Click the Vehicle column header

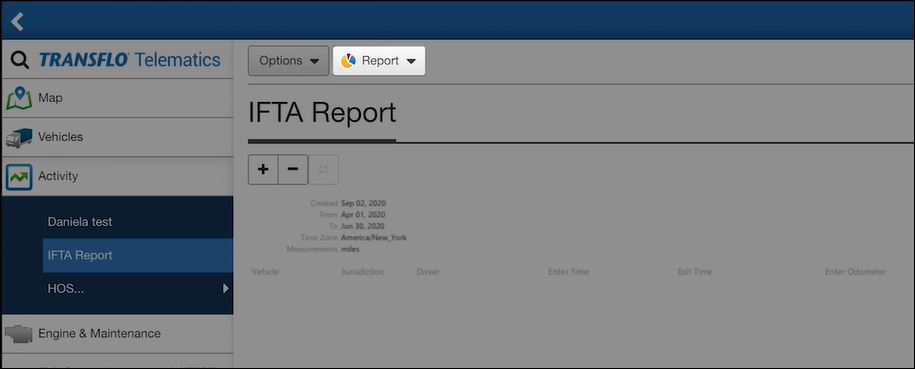point(265,272)
